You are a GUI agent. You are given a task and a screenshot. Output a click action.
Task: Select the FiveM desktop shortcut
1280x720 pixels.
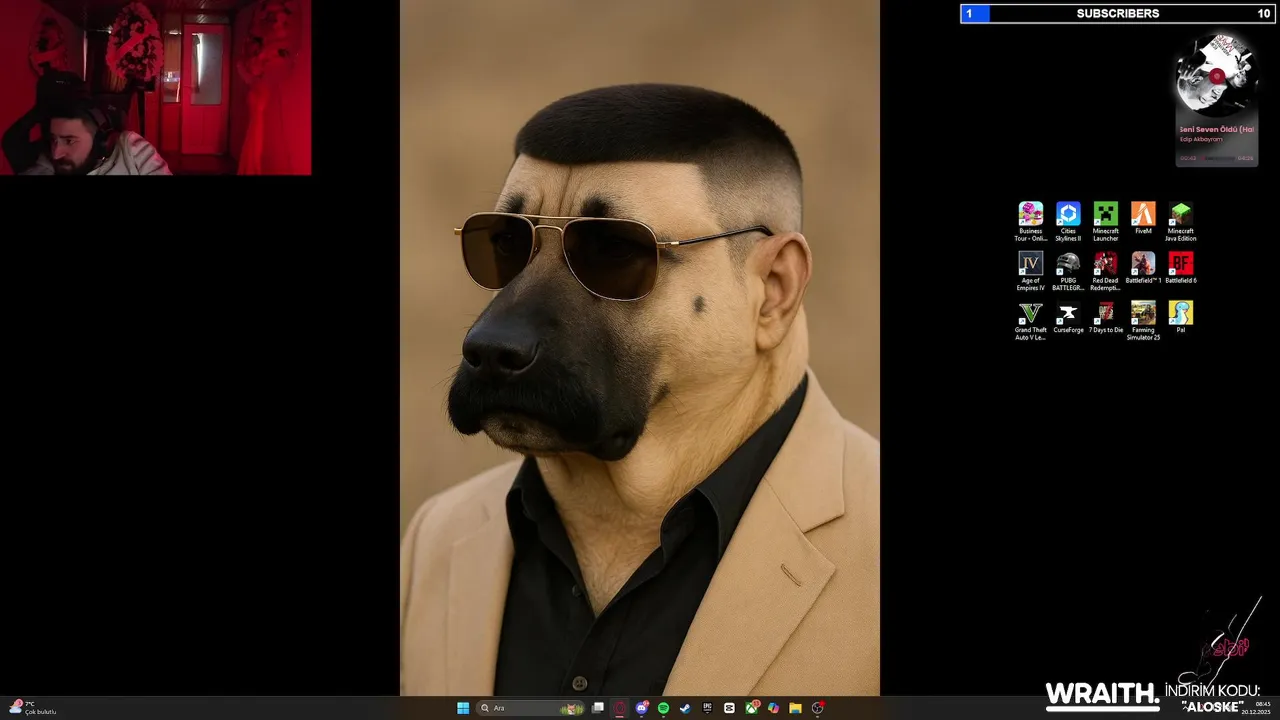[x=1143, y=218]
